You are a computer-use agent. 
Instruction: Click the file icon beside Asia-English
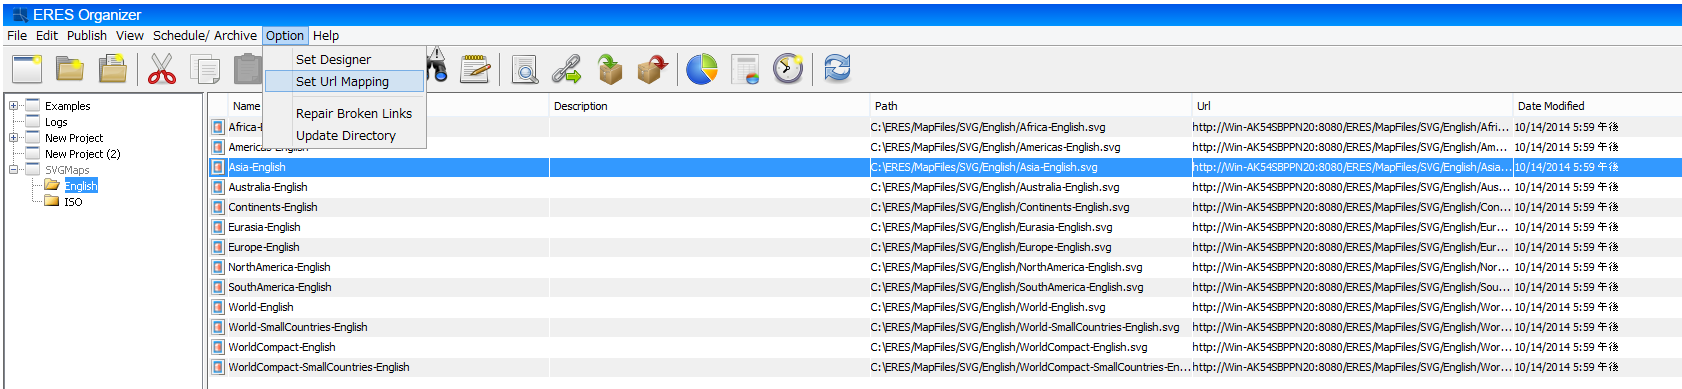click(218, 167)
